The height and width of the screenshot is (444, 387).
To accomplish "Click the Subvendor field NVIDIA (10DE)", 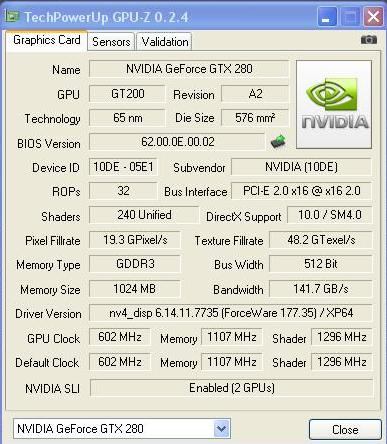I will point(301,167).
